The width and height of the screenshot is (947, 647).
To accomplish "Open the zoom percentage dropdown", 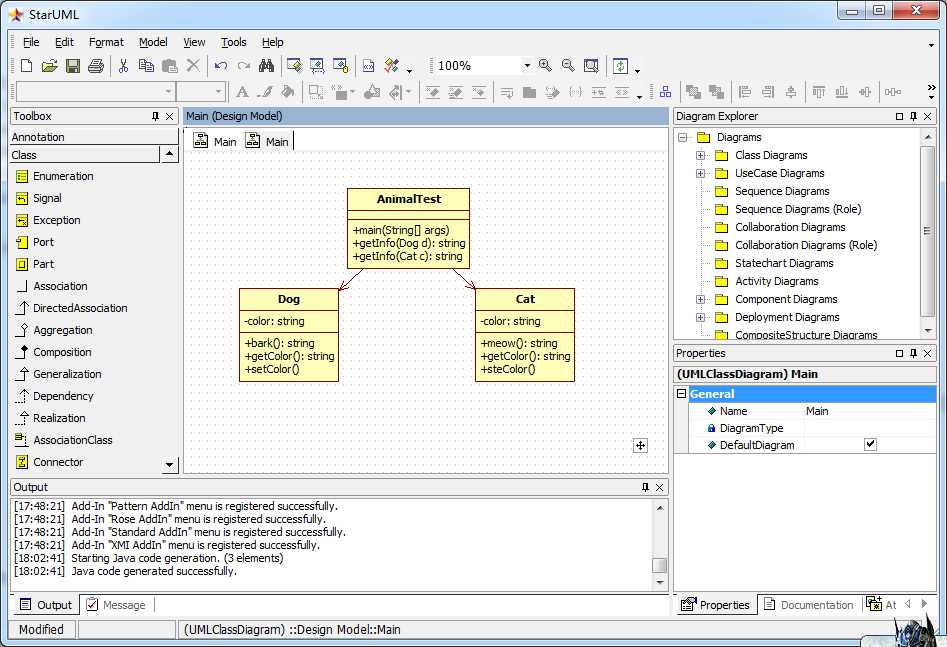I will coord(527,65).
